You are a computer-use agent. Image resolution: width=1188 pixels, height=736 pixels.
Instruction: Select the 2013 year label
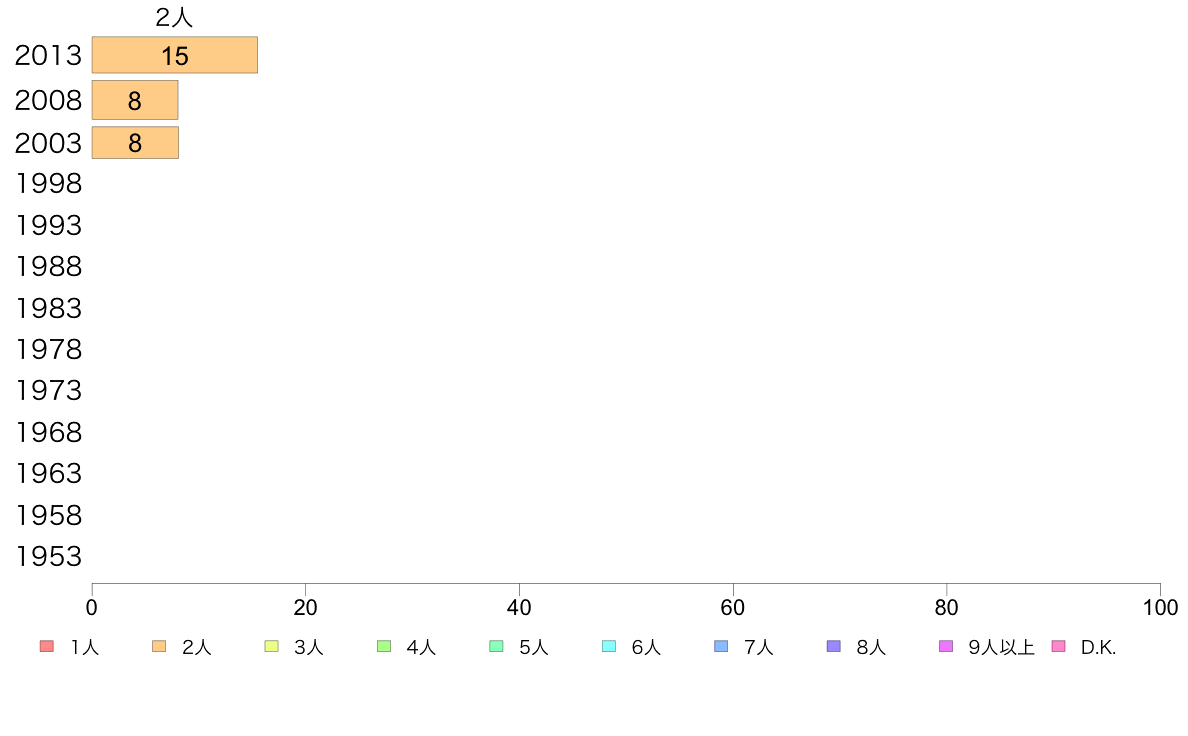click(x=48, y=55)
